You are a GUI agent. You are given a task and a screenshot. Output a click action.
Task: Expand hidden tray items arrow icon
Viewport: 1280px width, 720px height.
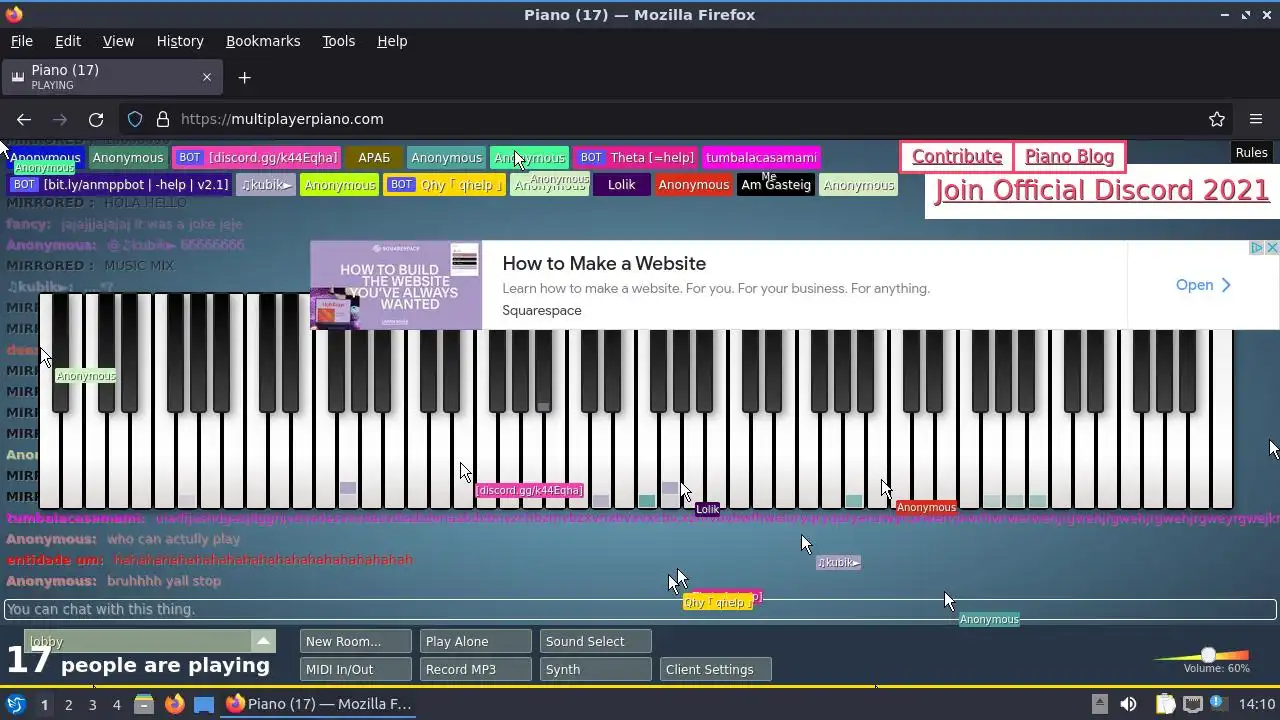[x=1099, y=704]
